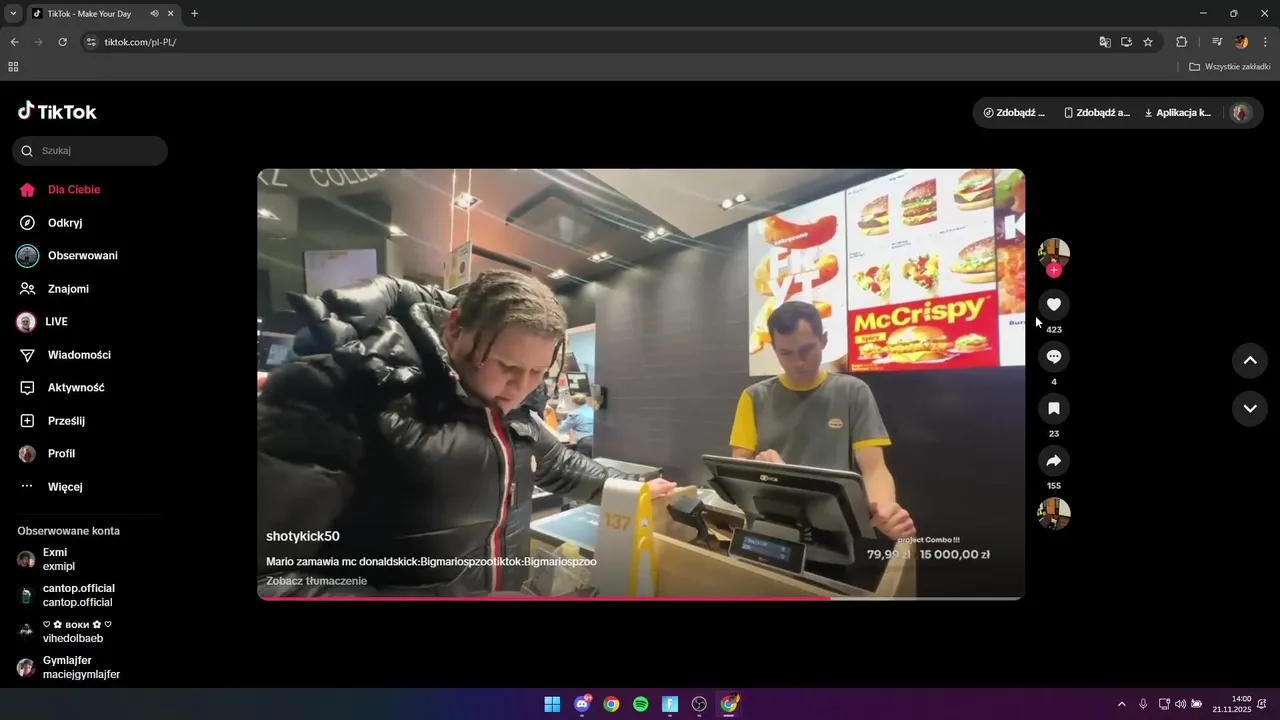Viewport: 1280px width, 720px height.
Task: Translate this page icon in address bar
Action: 1105,42
